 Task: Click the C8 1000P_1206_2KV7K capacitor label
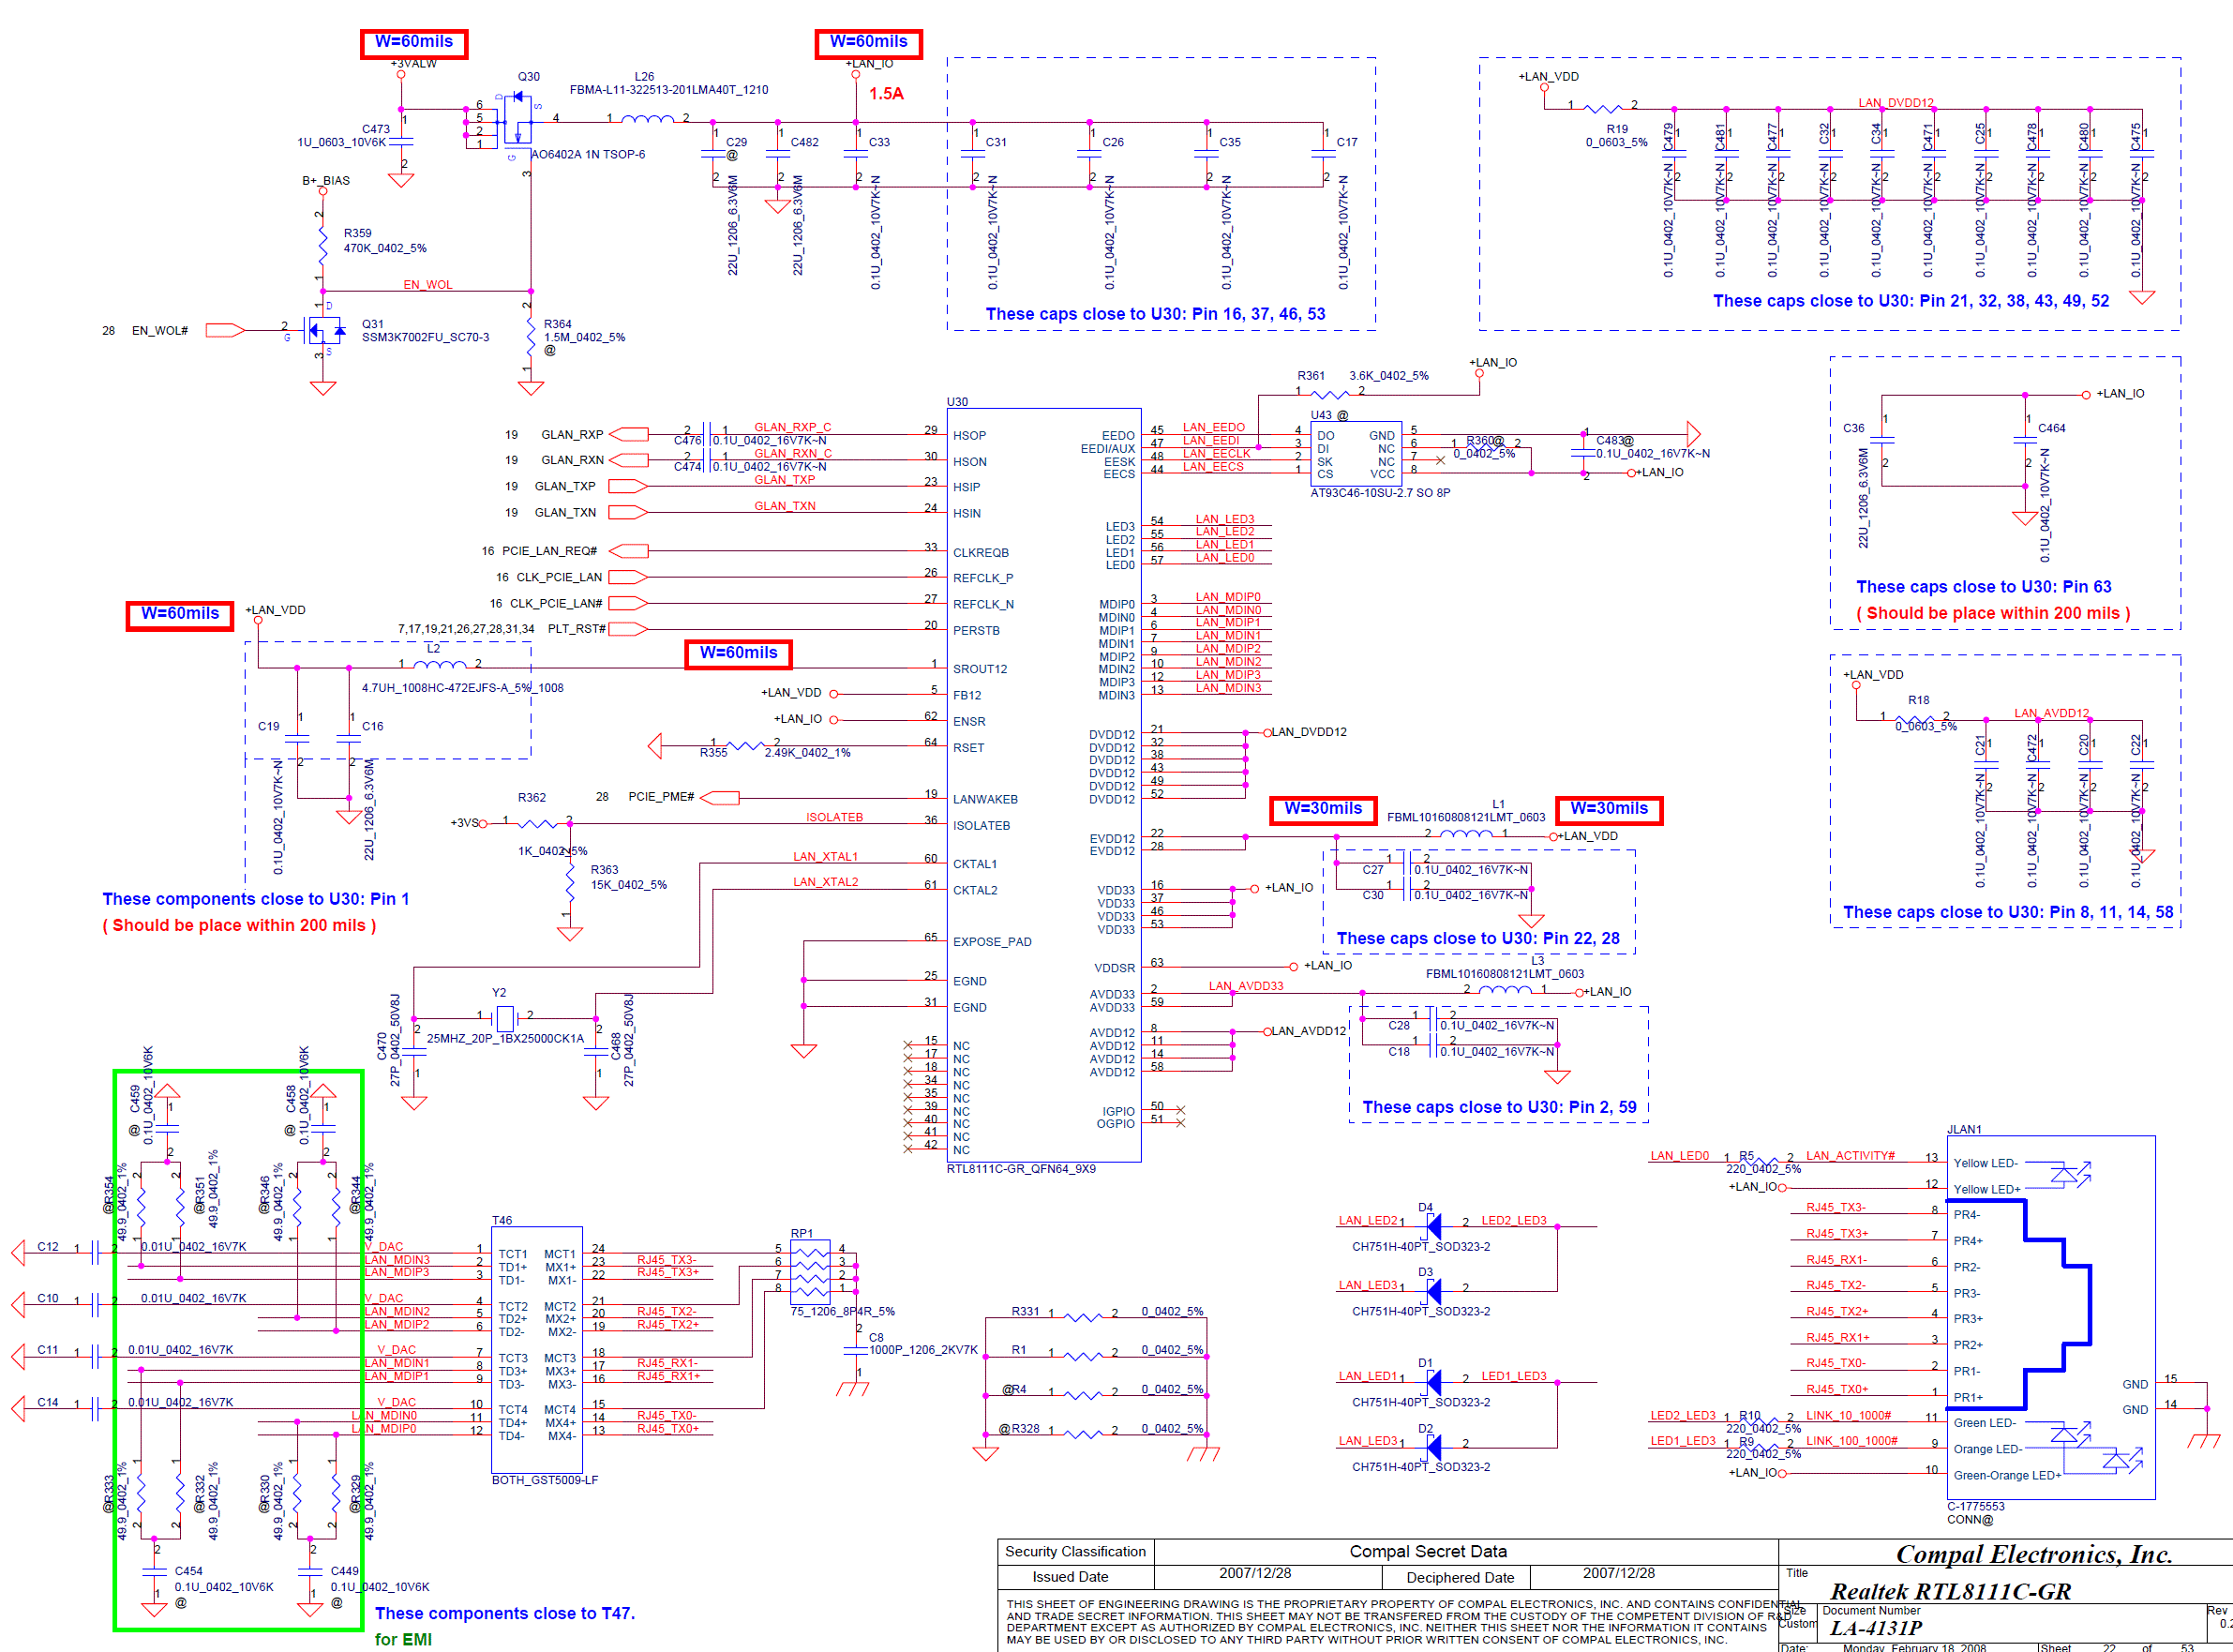click(x=922, y=1343)
